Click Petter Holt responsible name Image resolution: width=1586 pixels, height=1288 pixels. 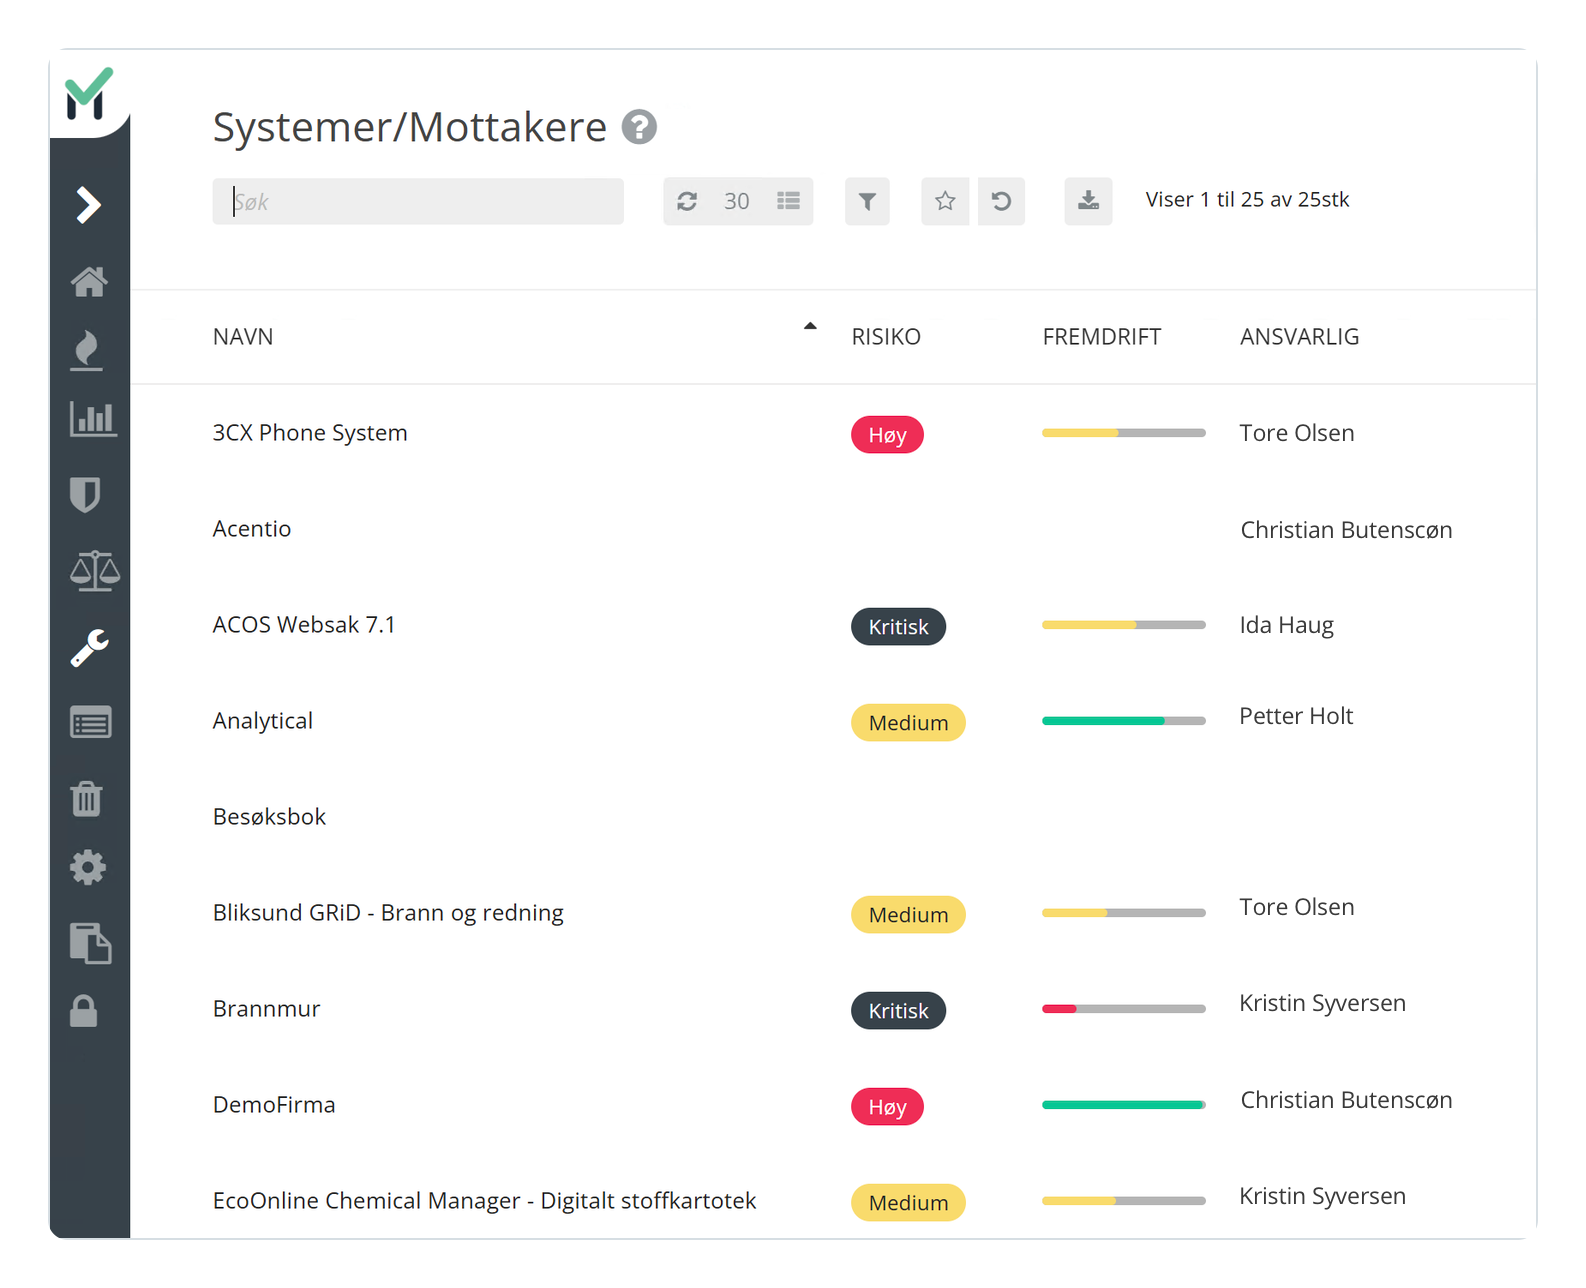[1296, 716]
